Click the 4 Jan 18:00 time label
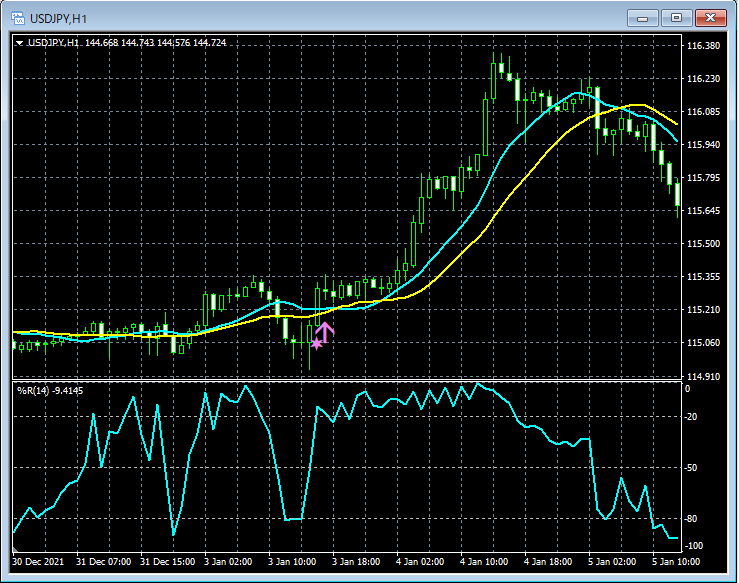Image resolution: width=739 pixels, height=583 pixels. tap(548, 562)
